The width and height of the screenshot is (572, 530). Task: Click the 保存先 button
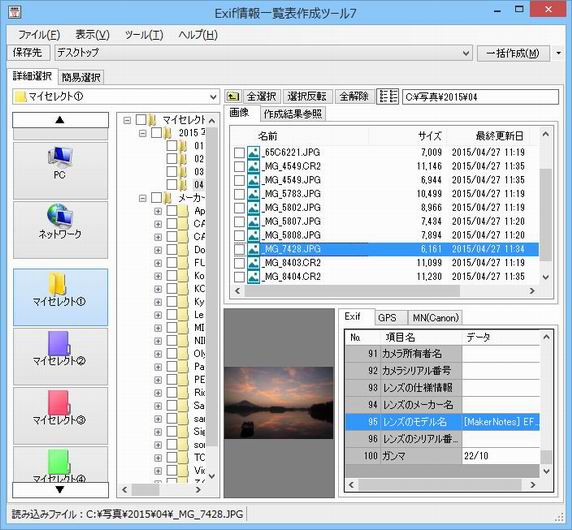[28, 53]
